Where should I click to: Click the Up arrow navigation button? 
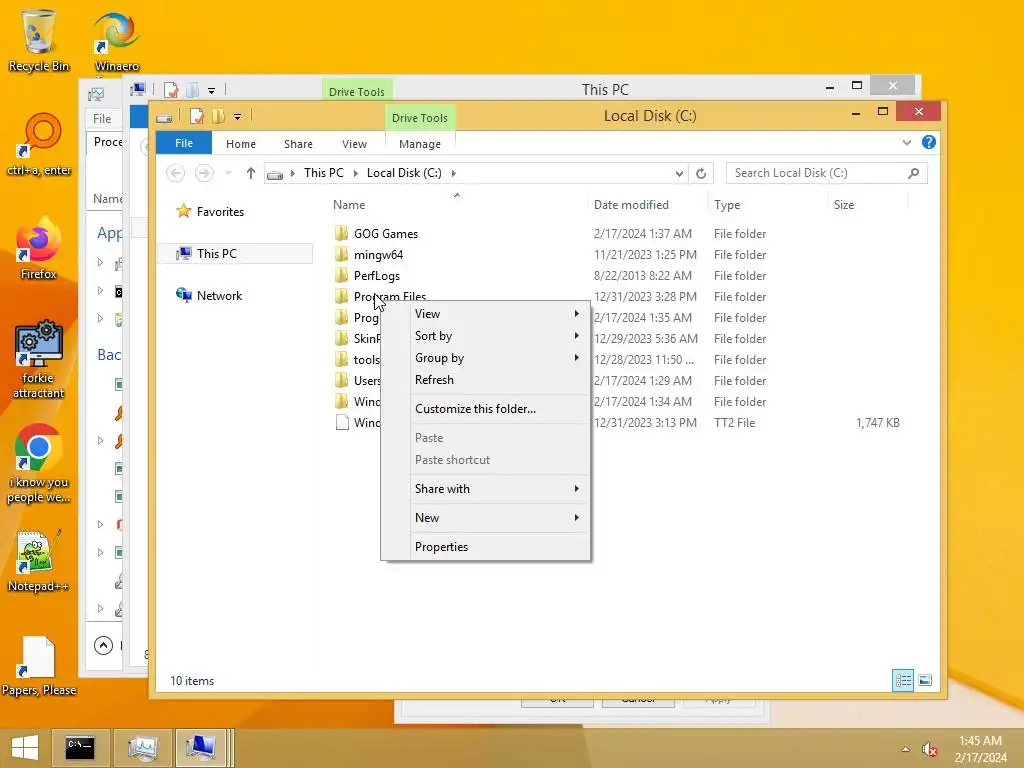pos(251,173)
